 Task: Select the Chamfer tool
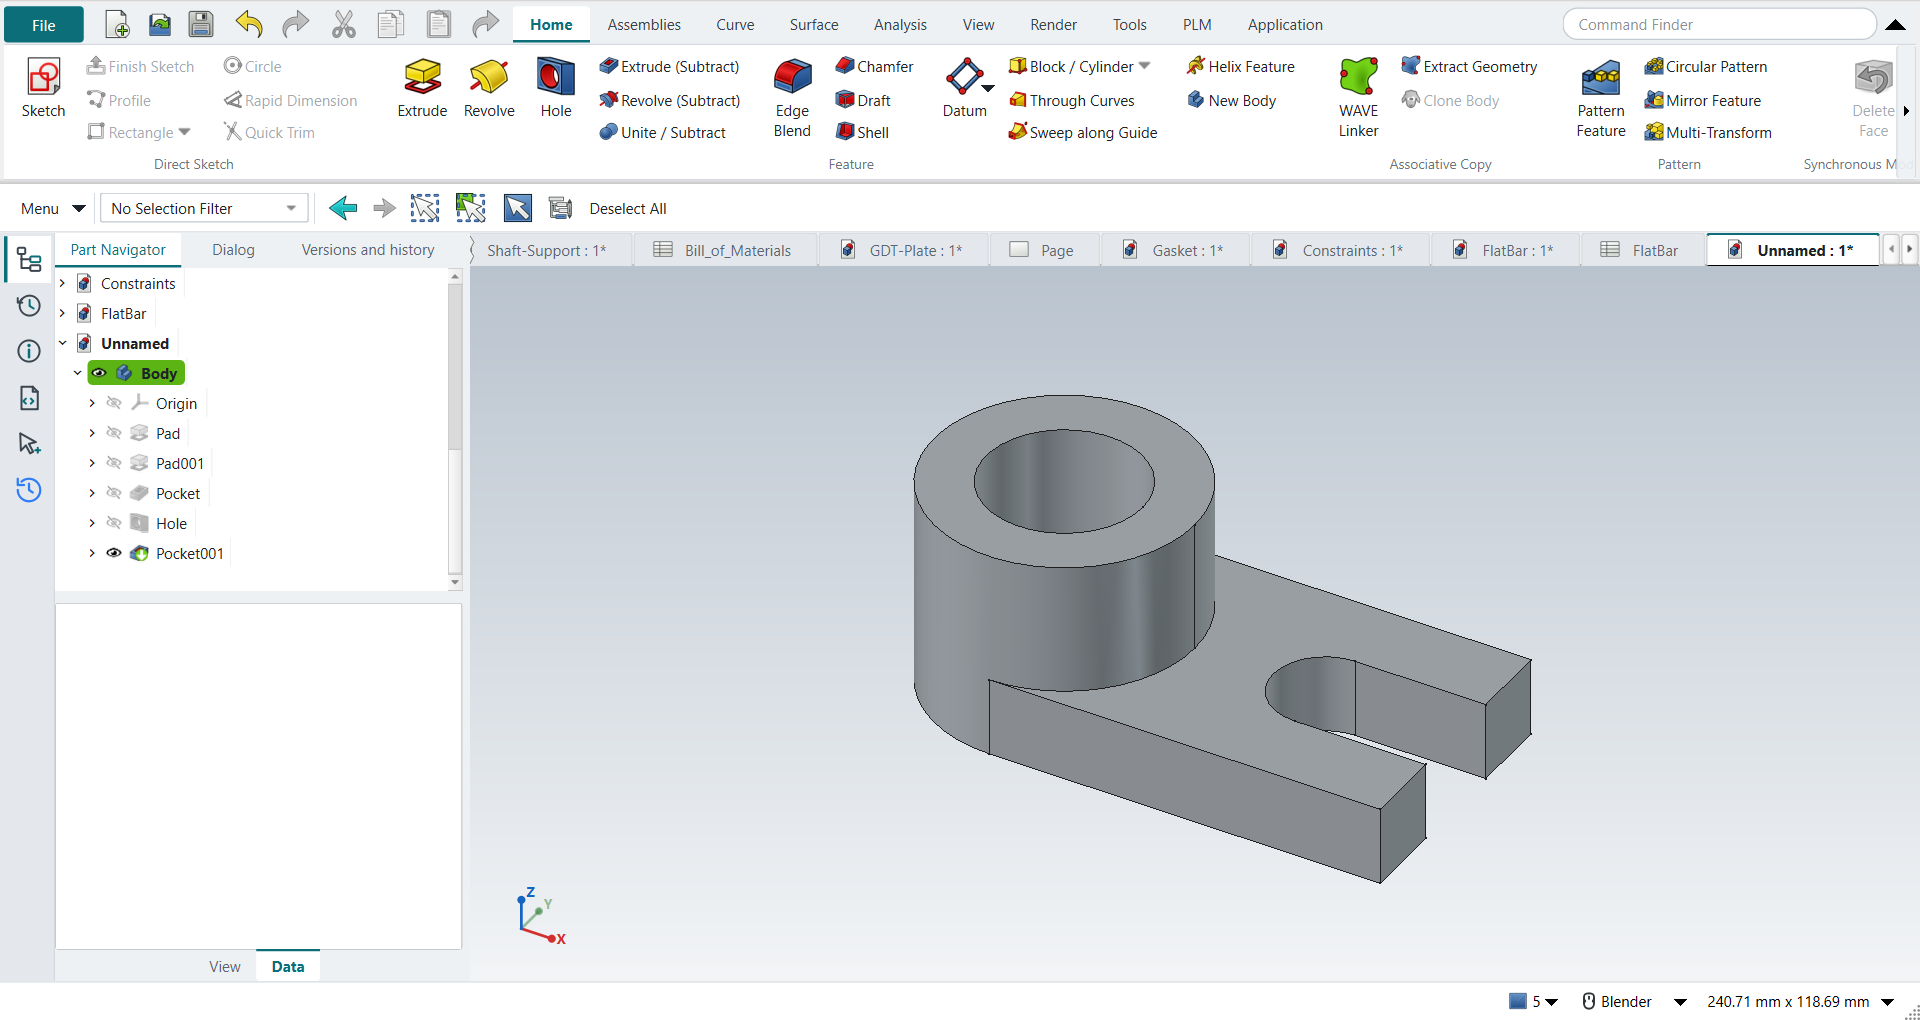tap(874, 66)
